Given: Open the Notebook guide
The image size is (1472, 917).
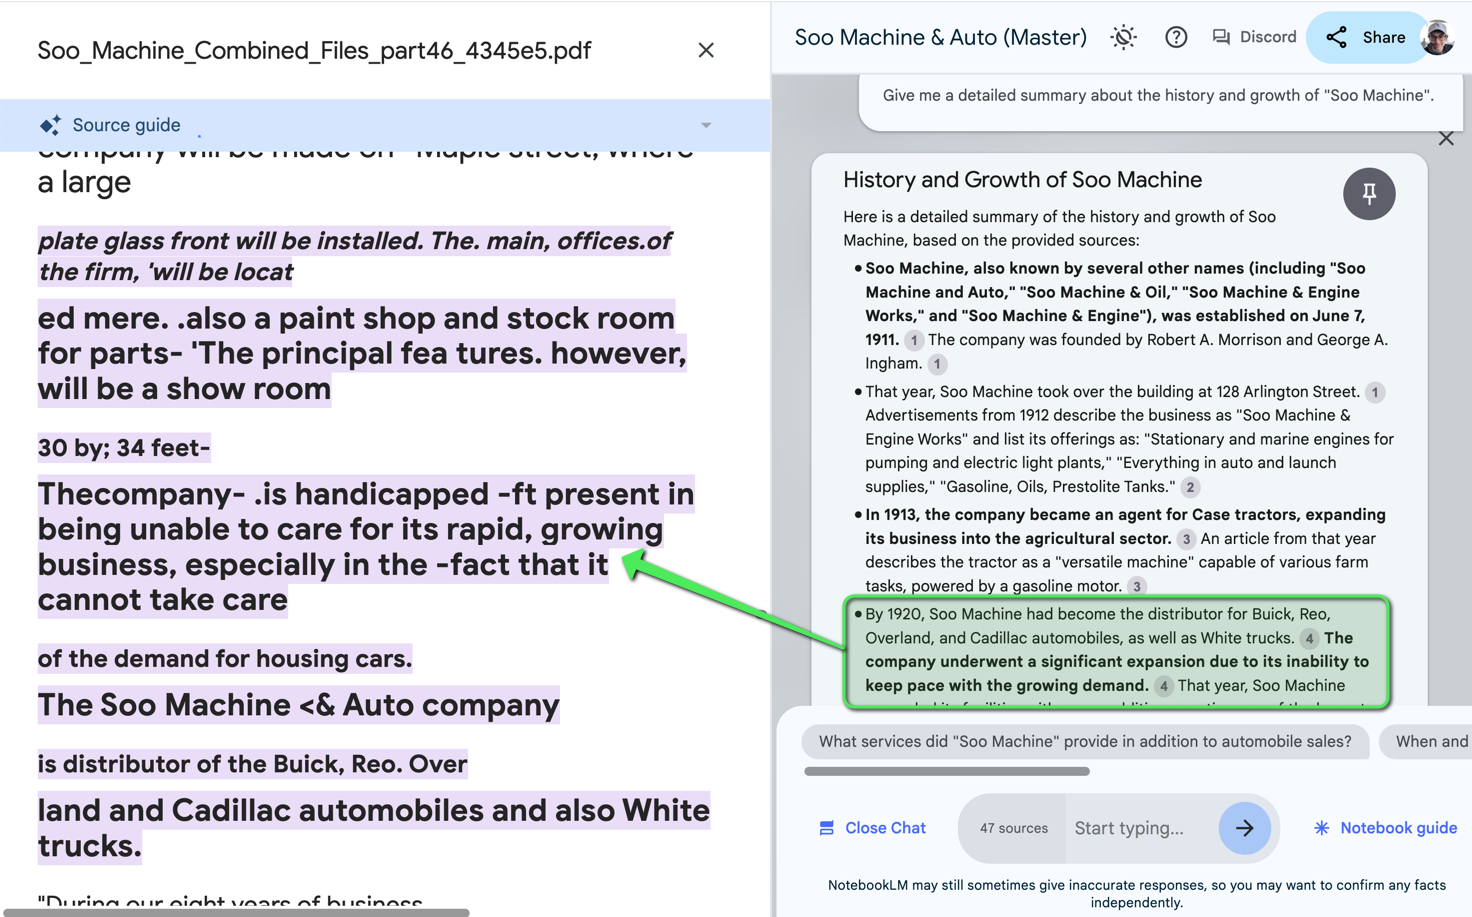Looking at the screenshot, I should [1385, 828].
